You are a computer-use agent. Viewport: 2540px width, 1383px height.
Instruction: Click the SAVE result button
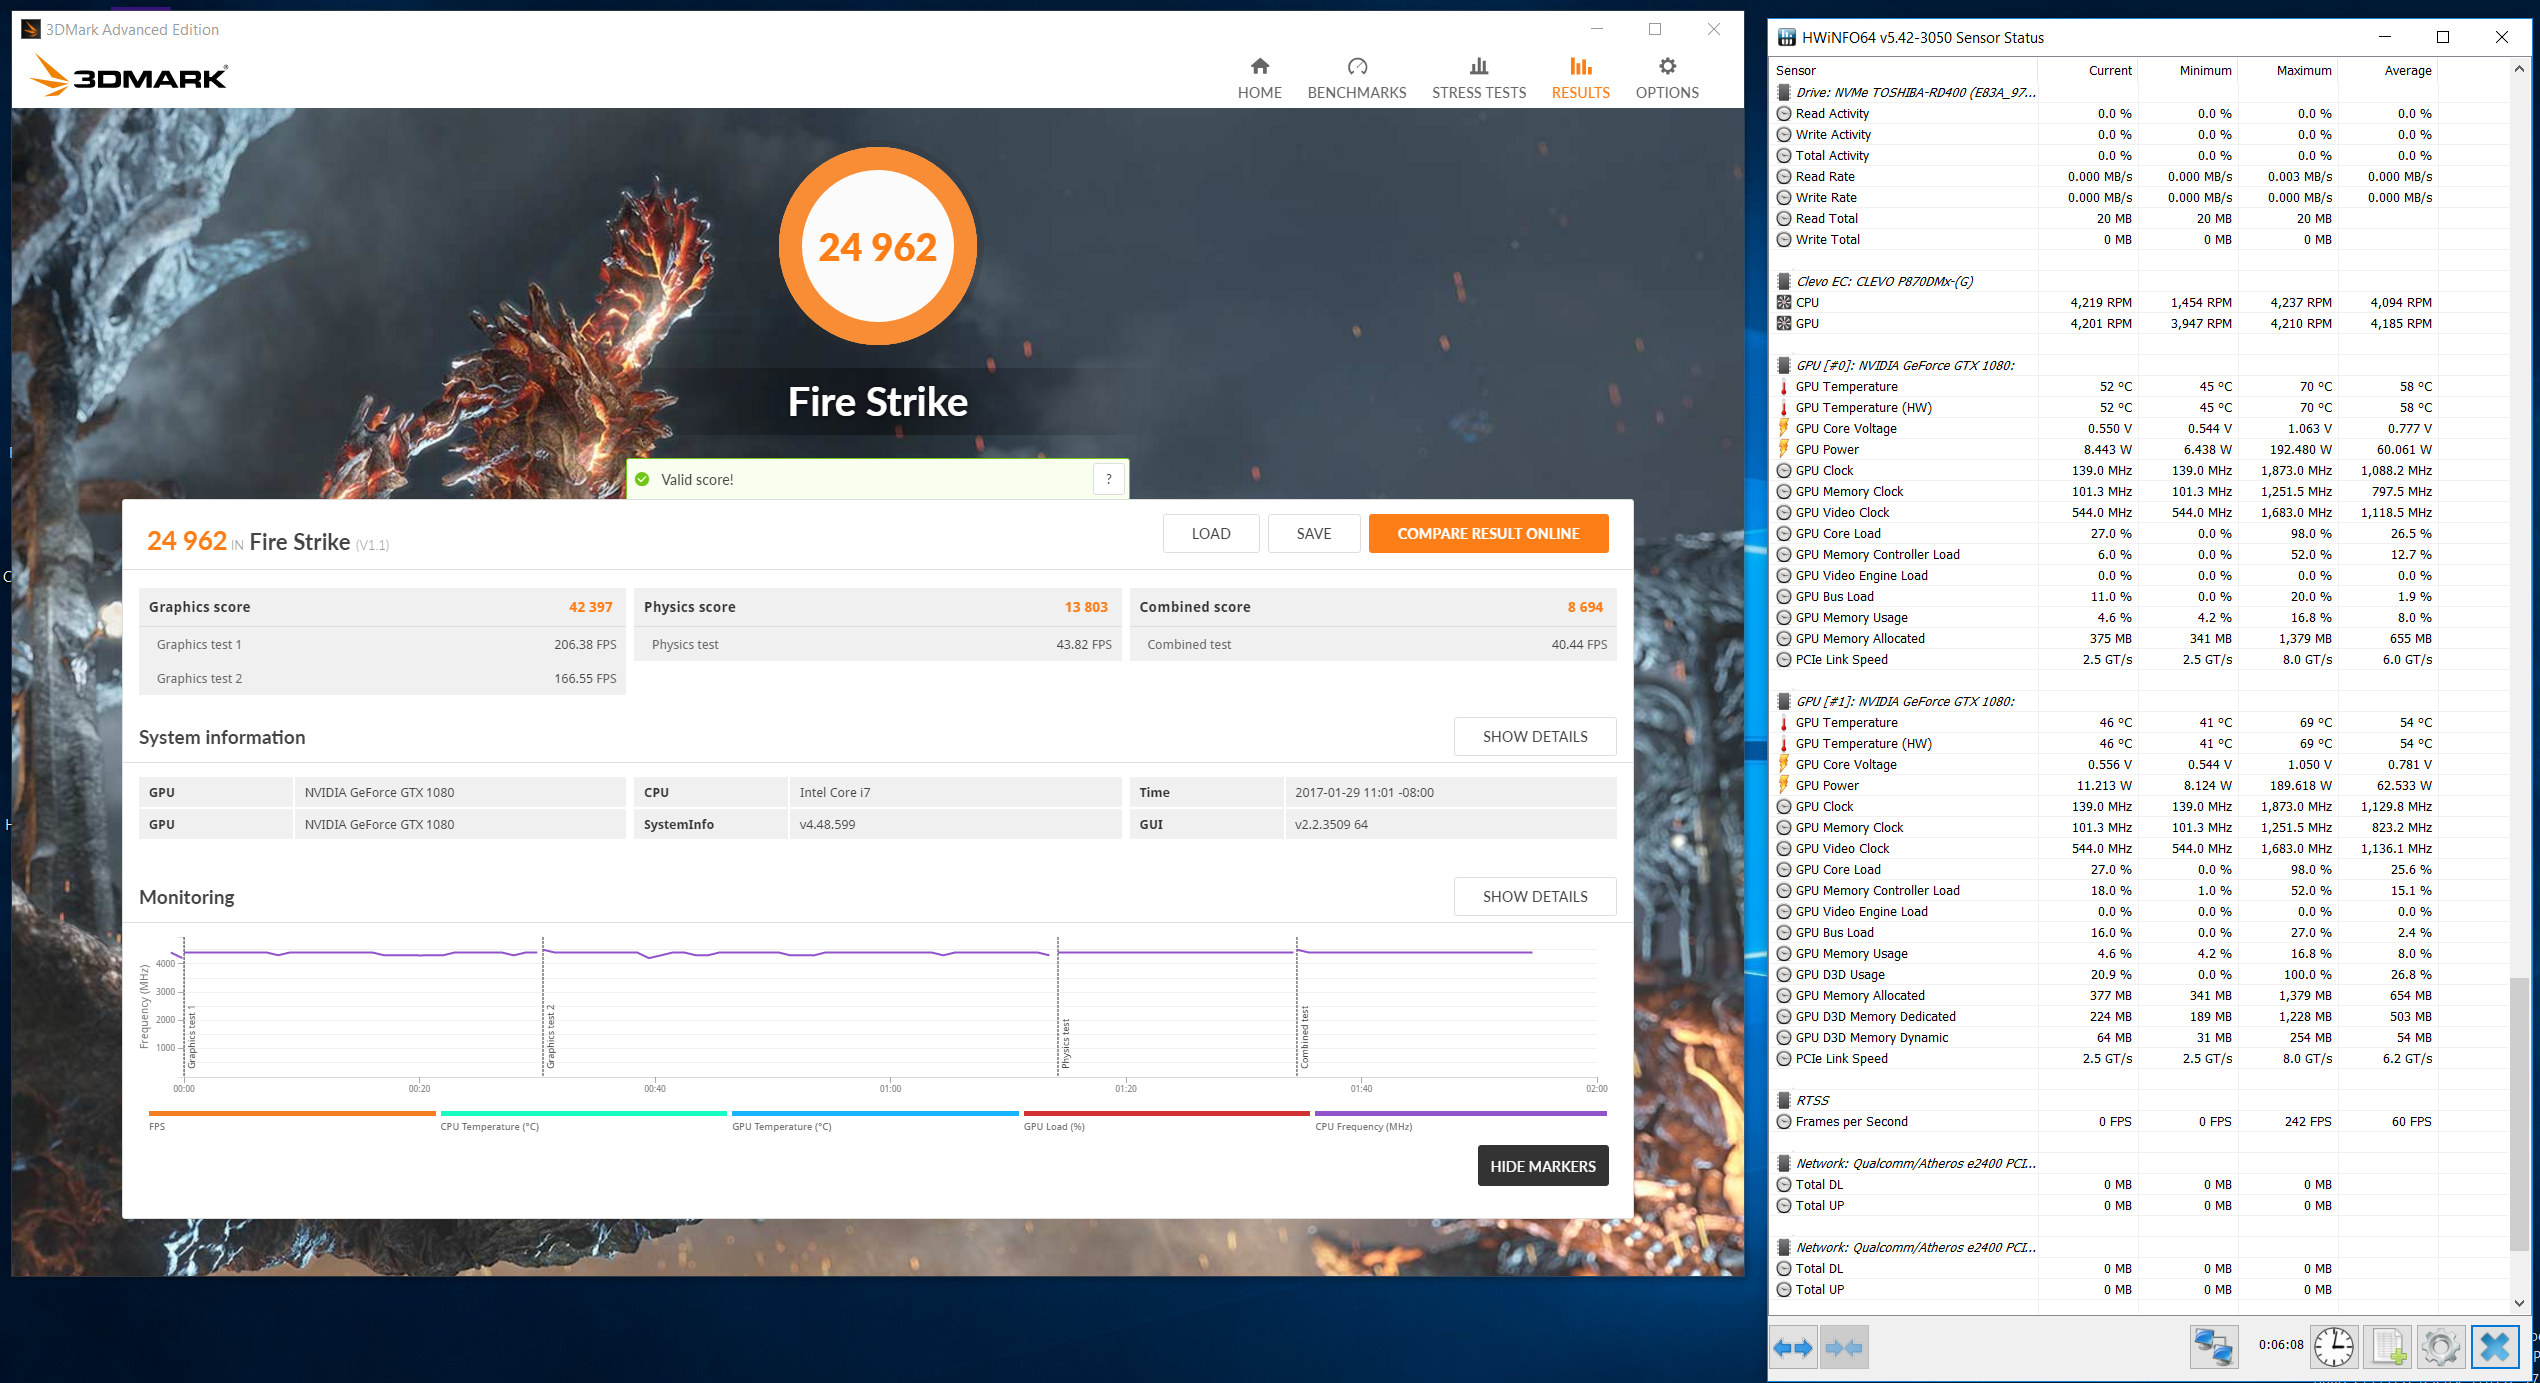[x=1313, y=533]
